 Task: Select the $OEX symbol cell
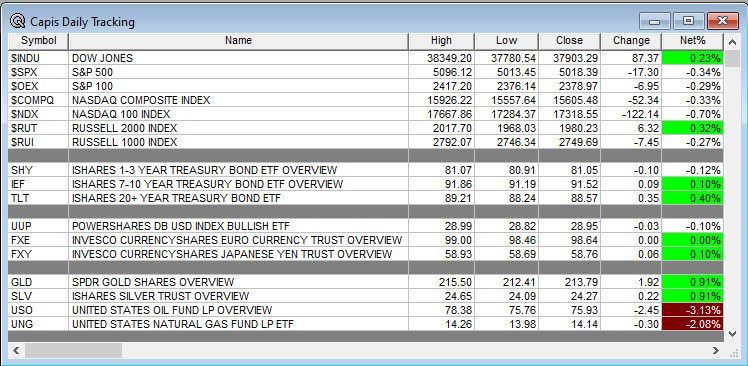coord(39,86)
